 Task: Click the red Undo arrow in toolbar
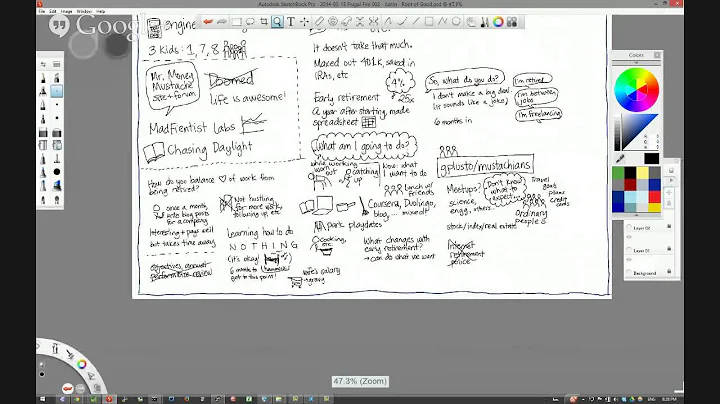tap(208, 22)
